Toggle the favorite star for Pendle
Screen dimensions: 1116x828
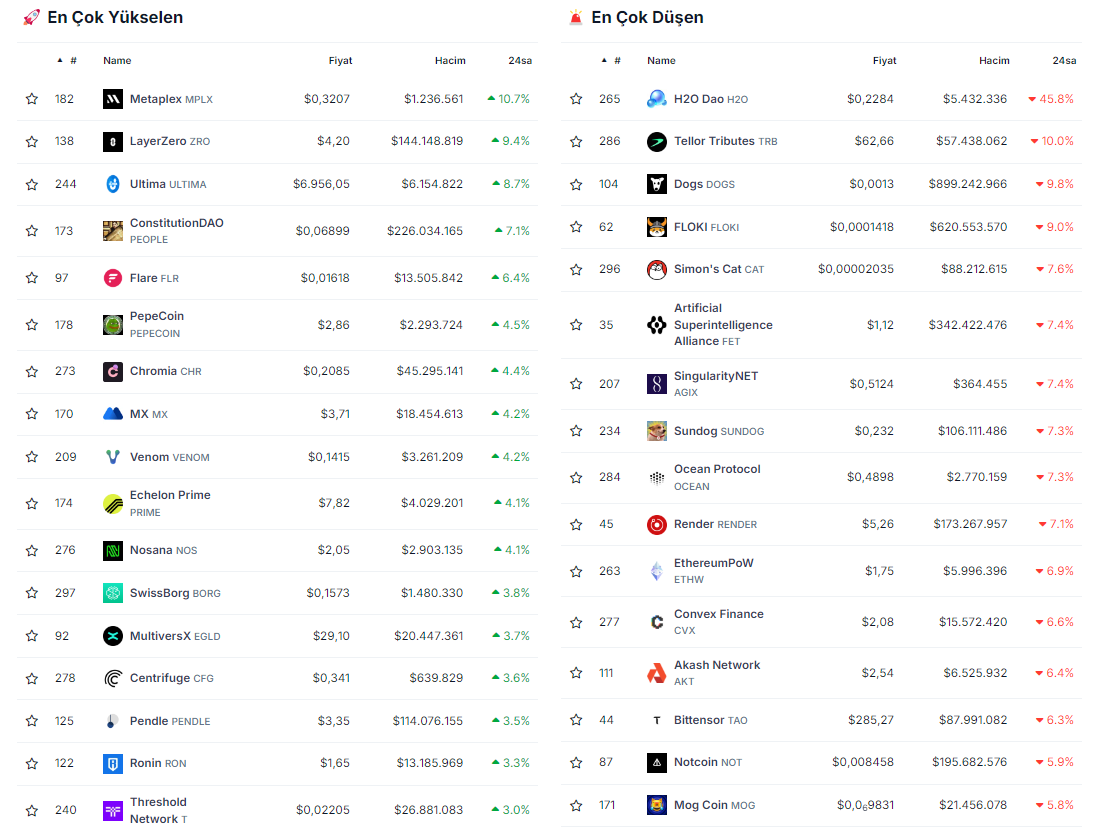point(32,721)
